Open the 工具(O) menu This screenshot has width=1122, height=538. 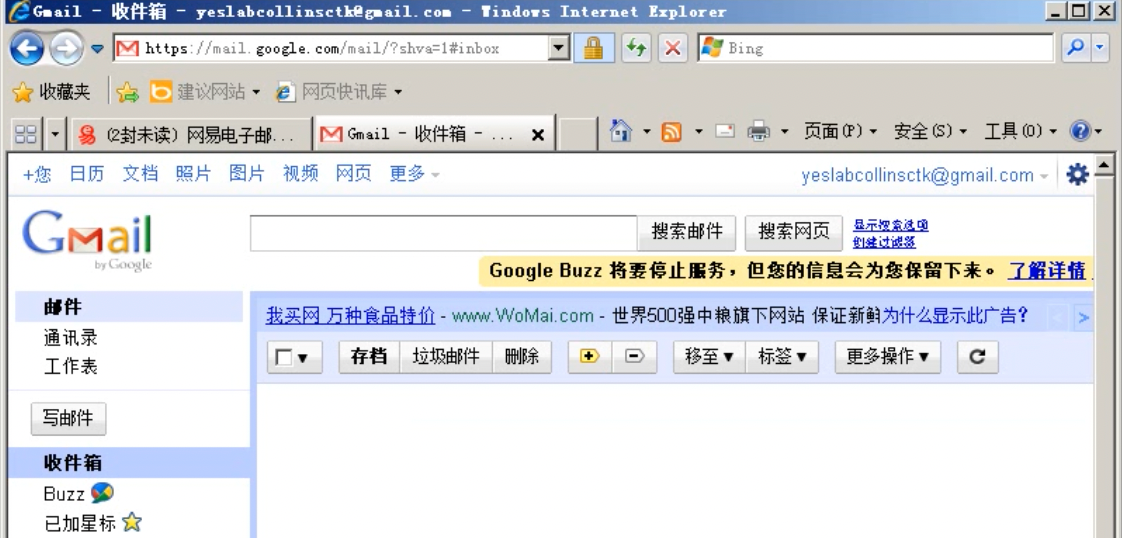pos(1020,132)
